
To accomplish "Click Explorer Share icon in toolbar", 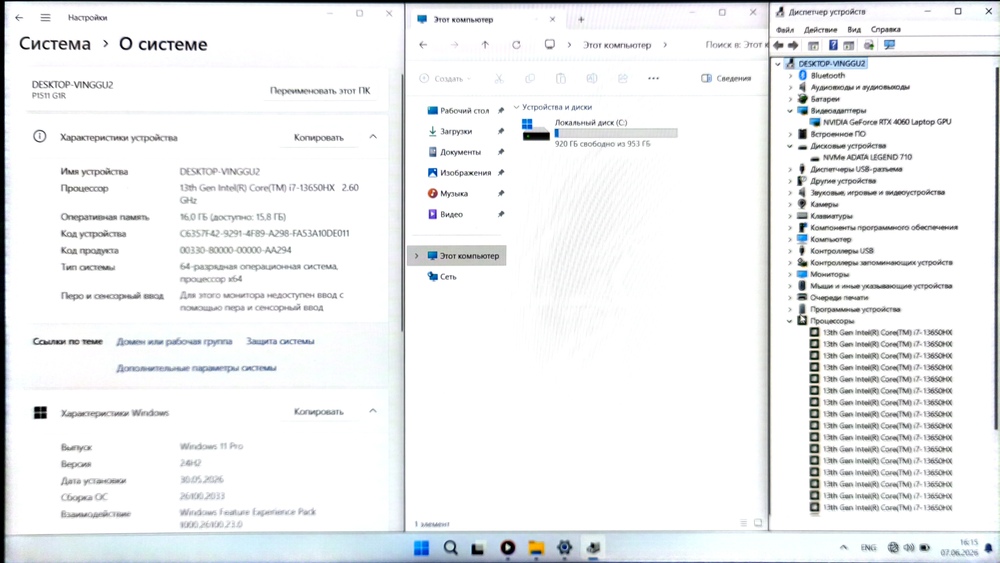I will coord(622,78).
